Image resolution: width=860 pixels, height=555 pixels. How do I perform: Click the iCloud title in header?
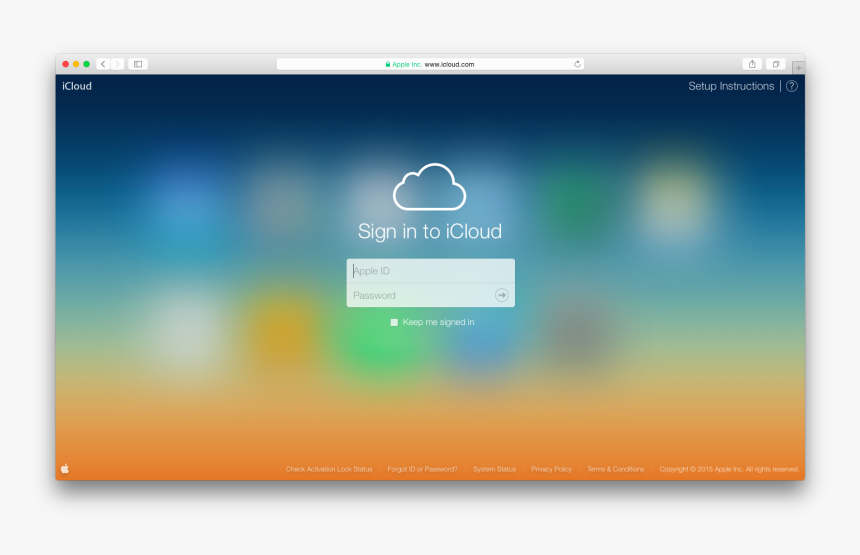click(x=77, y=86)
